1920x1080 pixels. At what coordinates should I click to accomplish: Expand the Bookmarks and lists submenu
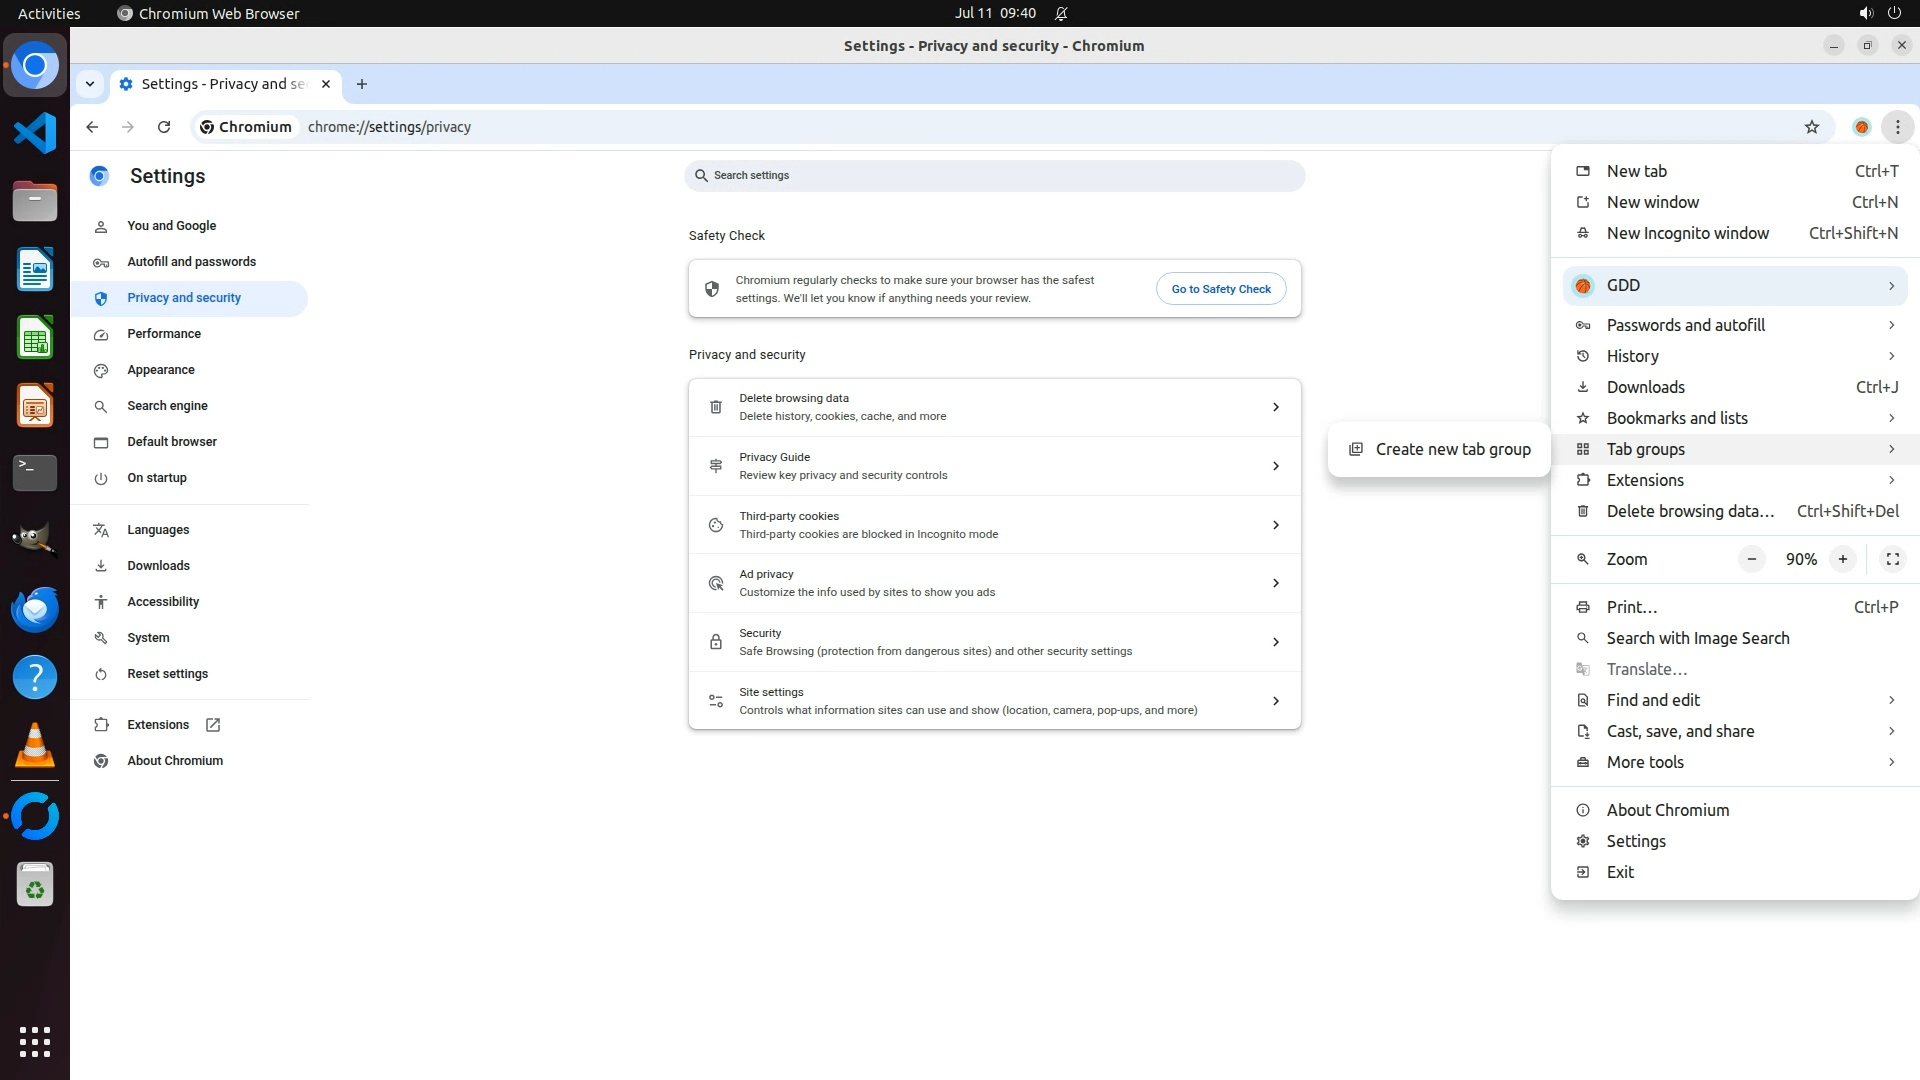tap(1734, 418)
